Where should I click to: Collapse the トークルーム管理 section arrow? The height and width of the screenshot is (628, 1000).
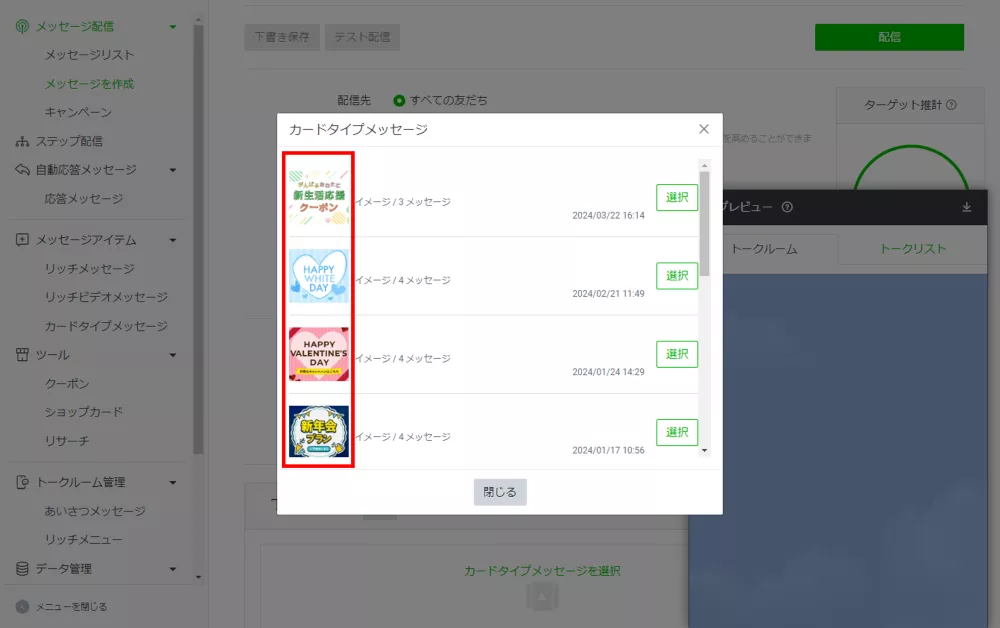(173, 483)
